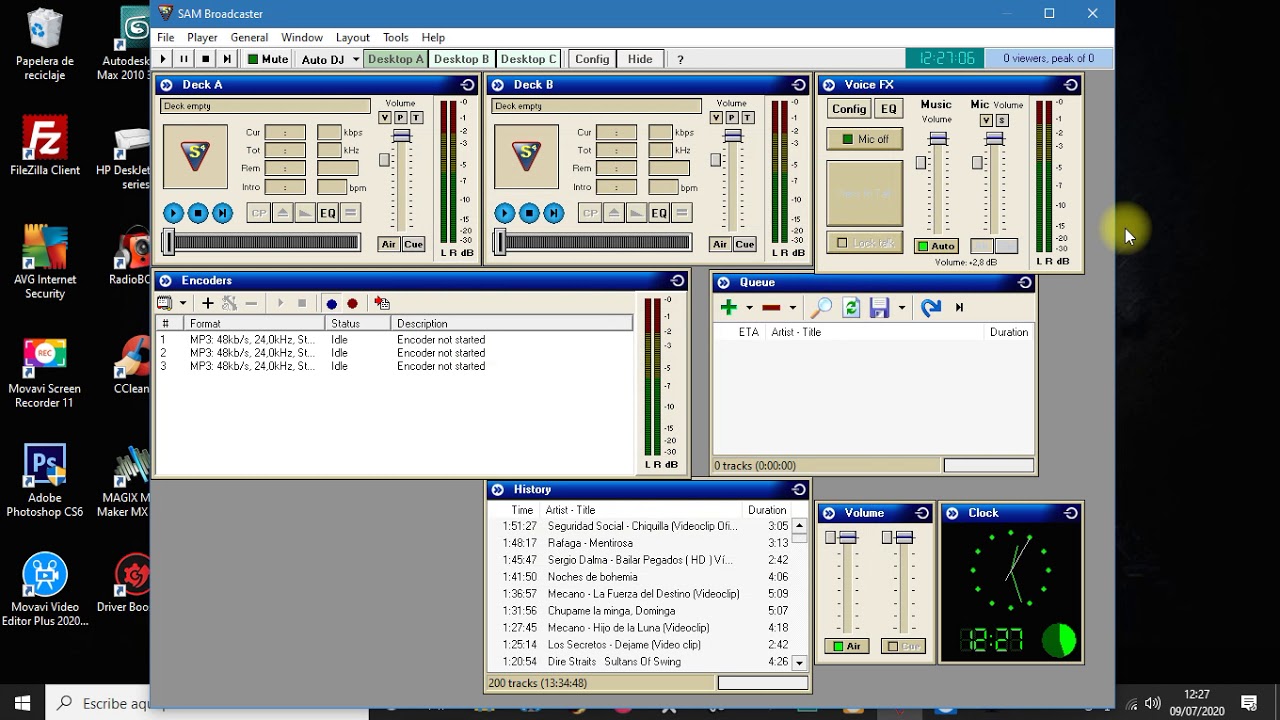Stop all encoders with the red circle

[352, 304]
